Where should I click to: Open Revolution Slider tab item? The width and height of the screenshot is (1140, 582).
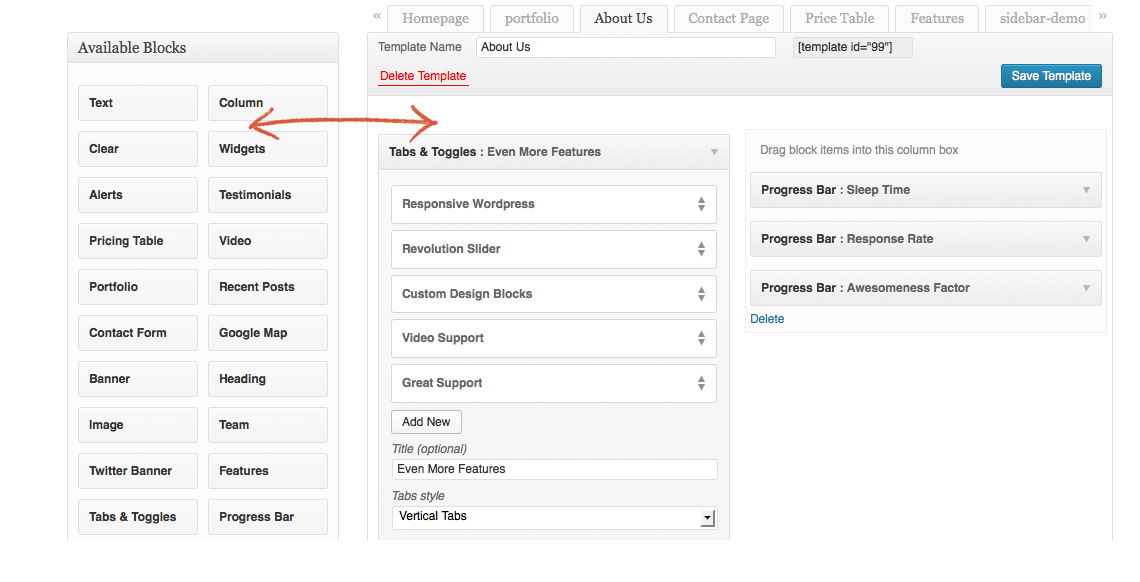pos(553,249)
